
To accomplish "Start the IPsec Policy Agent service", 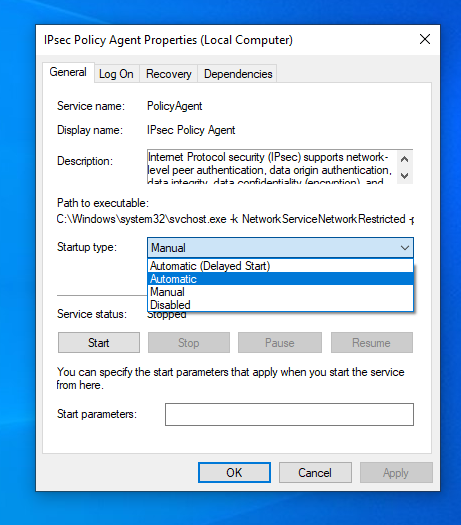I will 99,343.
